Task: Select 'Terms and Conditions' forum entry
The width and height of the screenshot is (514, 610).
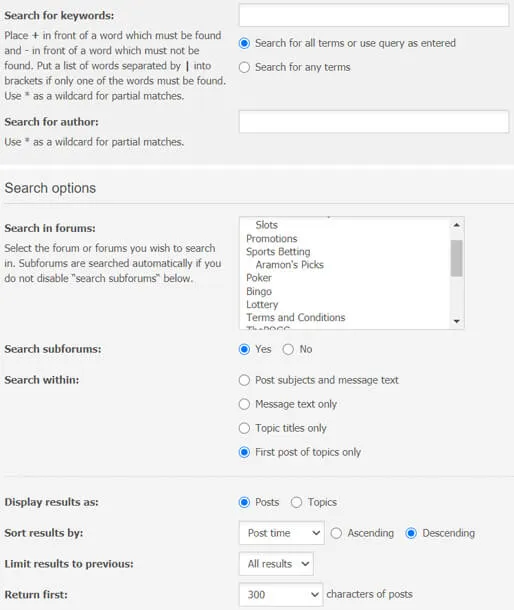Action: (x=296, y=317)
